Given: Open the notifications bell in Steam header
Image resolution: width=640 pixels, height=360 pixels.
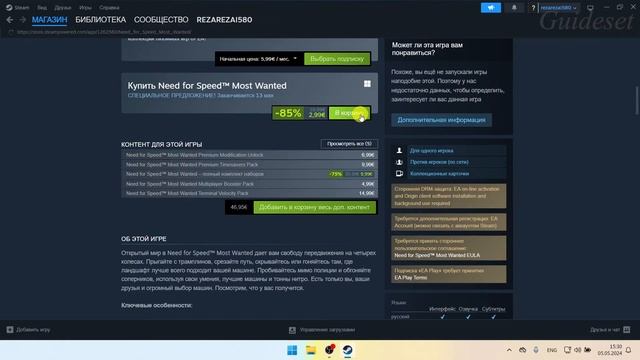Looking at the screenshot, I should (514, 8).
